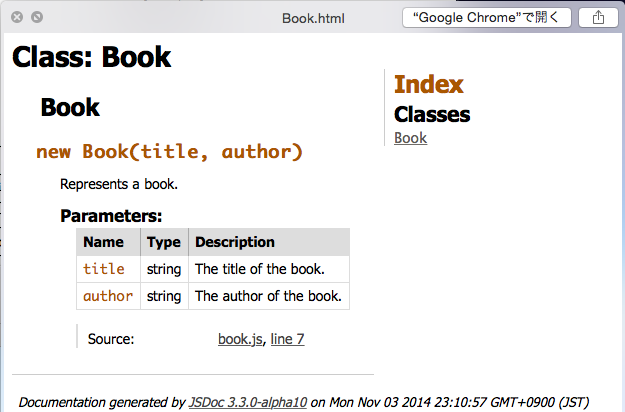625x412 pixels.
Task: Follow the book.js source link
Action: pos(240,339)
